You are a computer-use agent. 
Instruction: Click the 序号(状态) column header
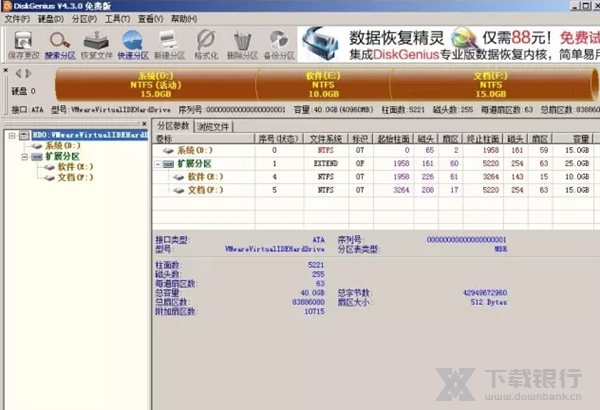click(x=279, y=139)
